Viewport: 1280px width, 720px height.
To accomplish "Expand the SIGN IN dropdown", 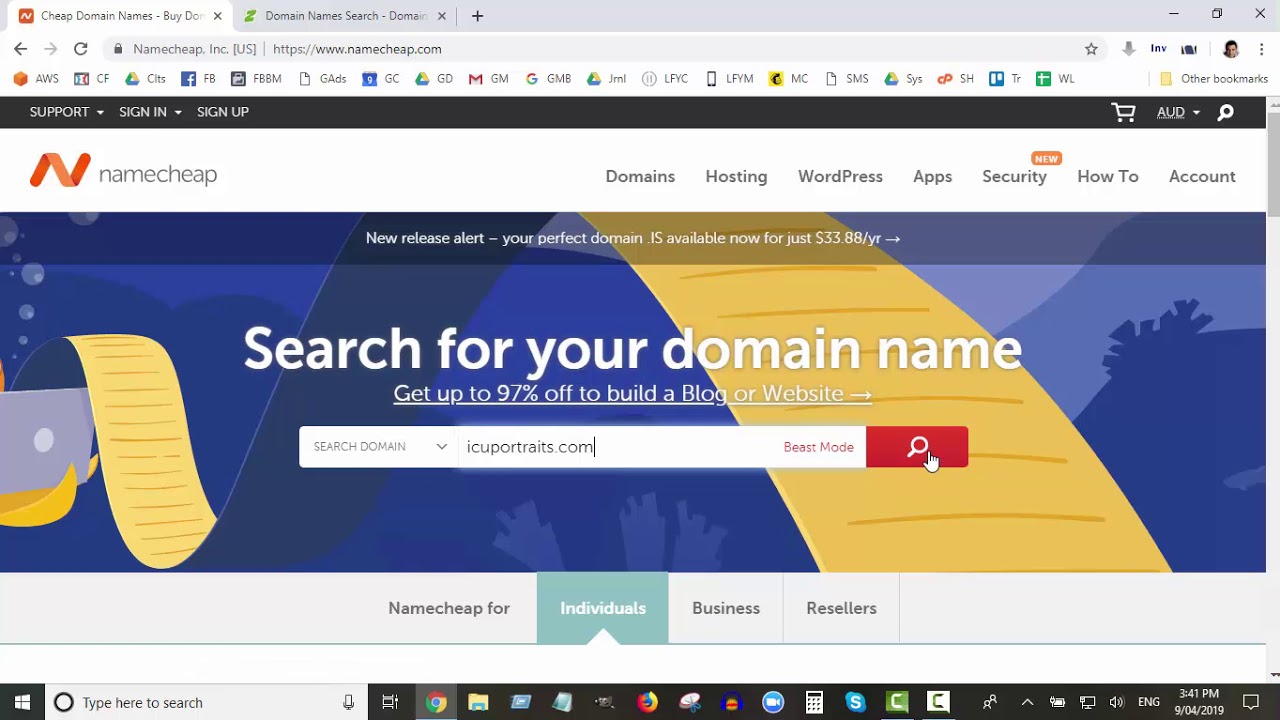I will click(x=150, y=112).
